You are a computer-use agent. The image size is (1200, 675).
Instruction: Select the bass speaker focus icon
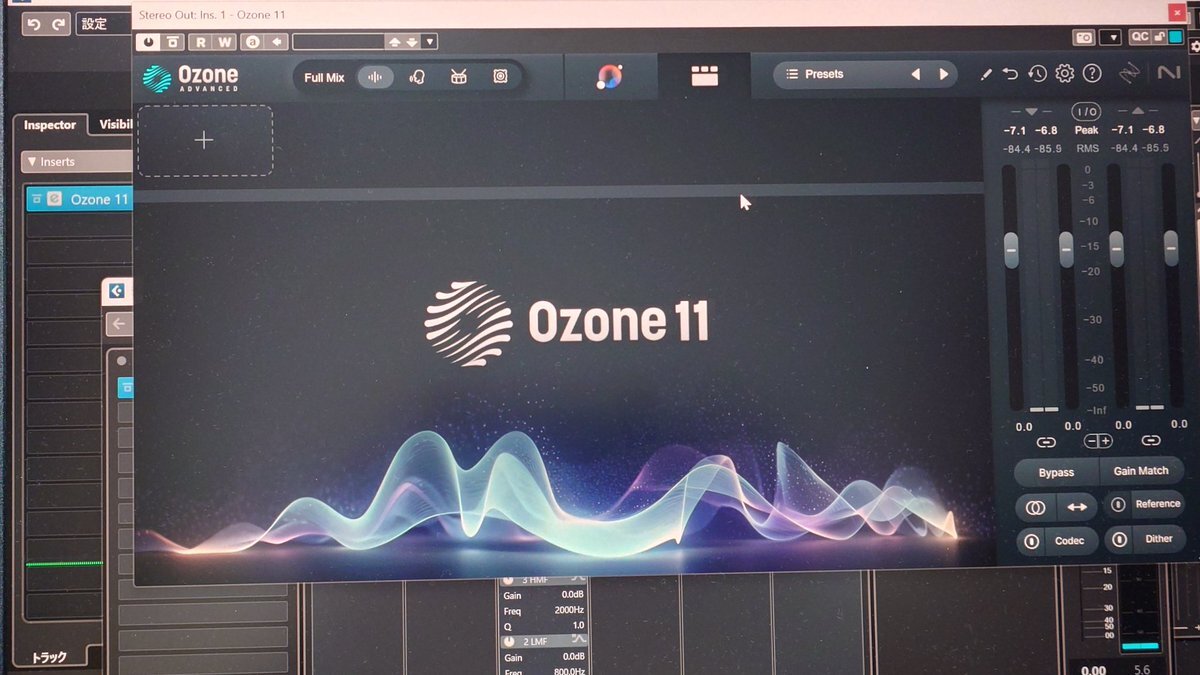500,77
